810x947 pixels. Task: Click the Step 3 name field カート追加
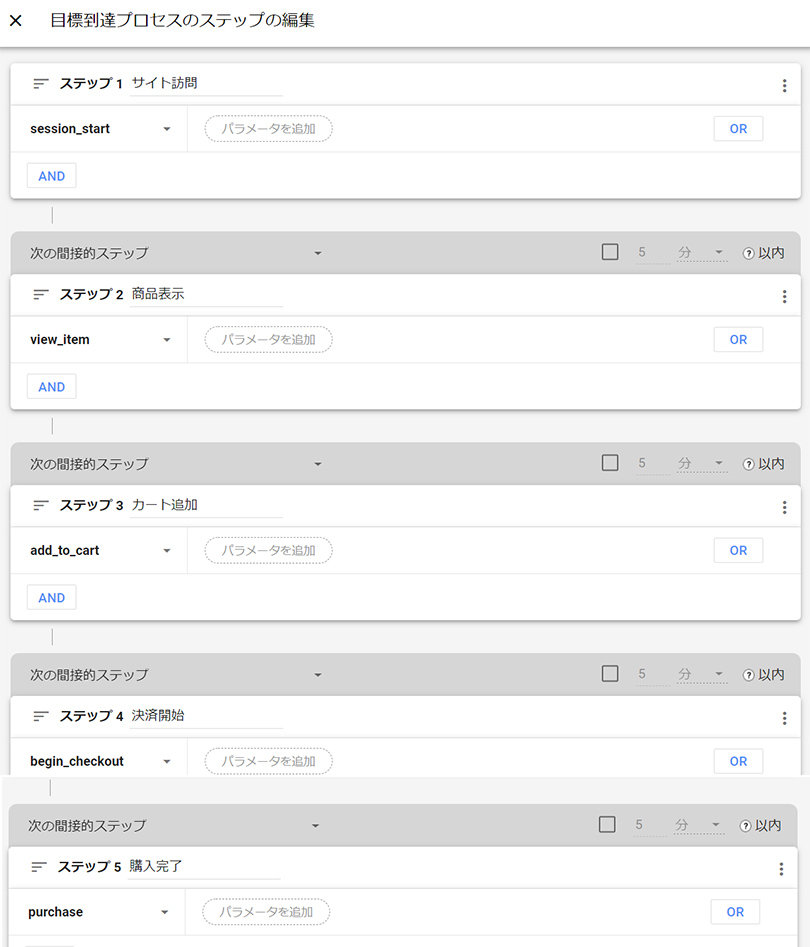(x=205, y=506)
